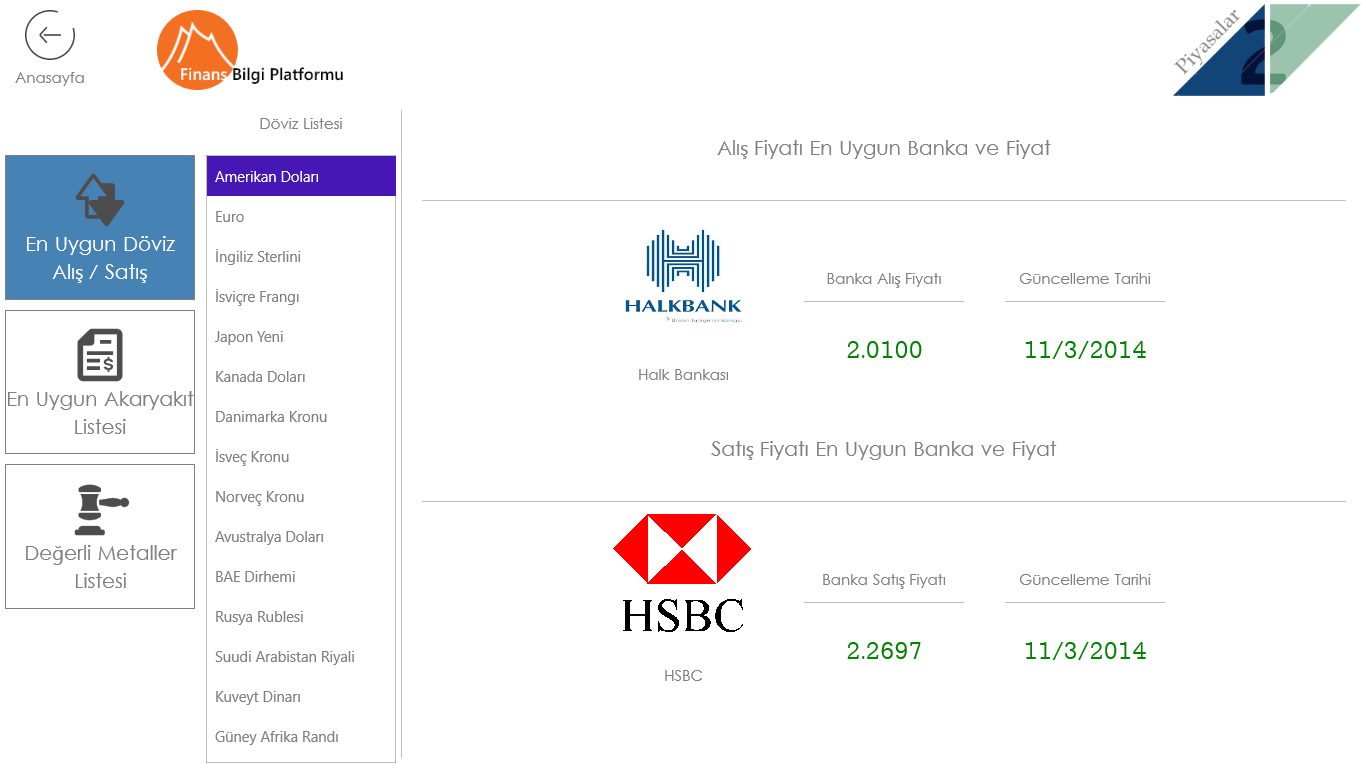The width and height of the screenshot is (1366, 768).
Task: Pick Güney Afrika Randı entry
Action: (301, 737)
